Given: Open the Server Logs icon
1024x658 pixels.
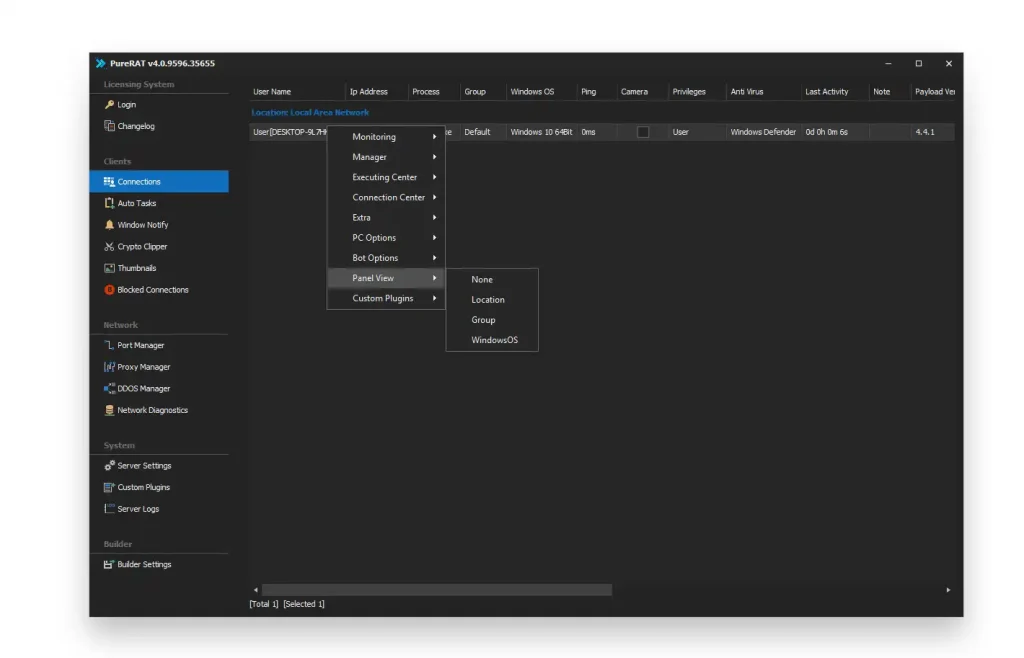Looking at the screenshot, I should click(110, 509).
